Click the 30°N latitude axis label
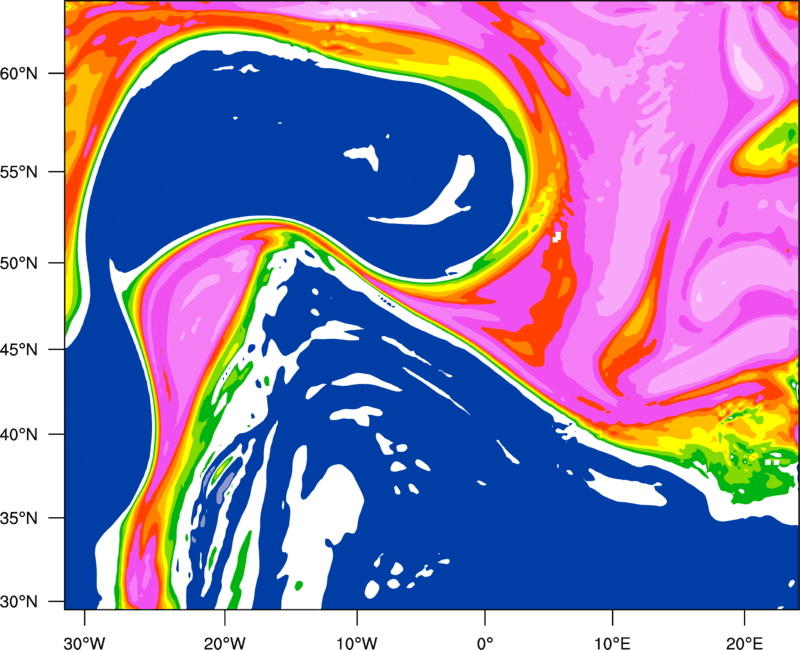Viewport: 800px width, 650px height. [19, 602]
